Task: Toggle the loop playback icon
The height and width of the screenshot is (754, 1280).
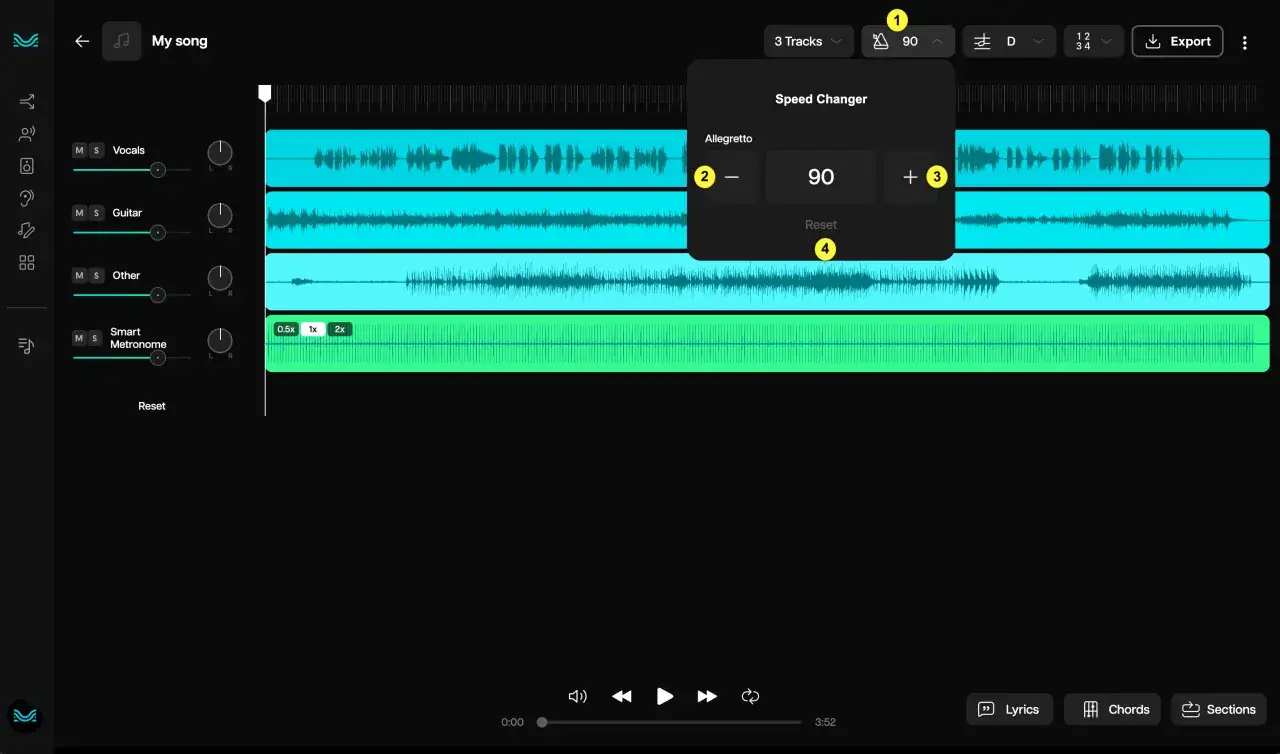Action: (750, 696)
